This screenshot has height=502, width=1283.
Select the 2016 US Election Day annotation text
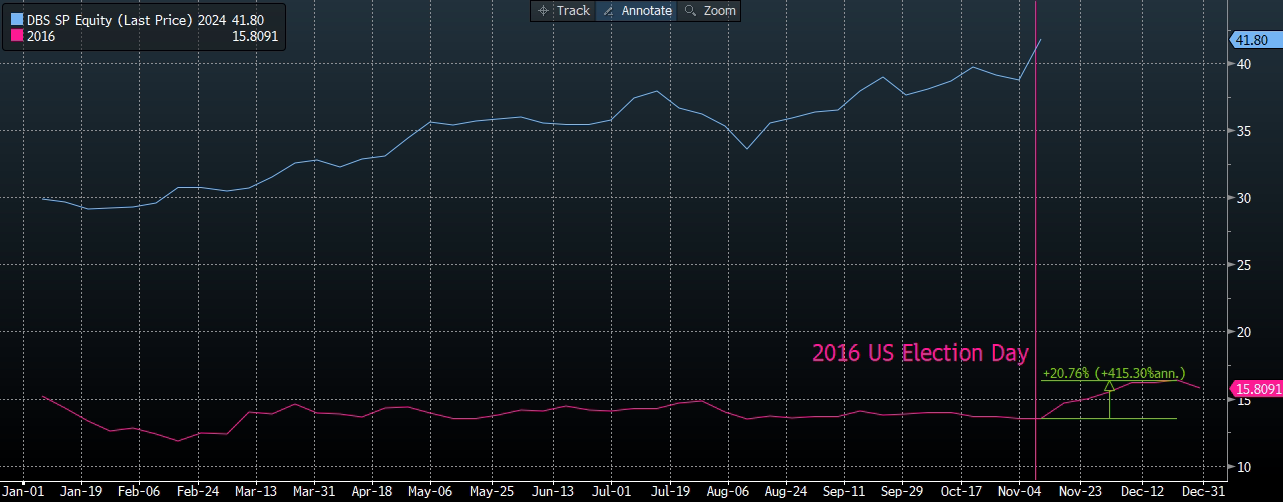pos(920,353)
